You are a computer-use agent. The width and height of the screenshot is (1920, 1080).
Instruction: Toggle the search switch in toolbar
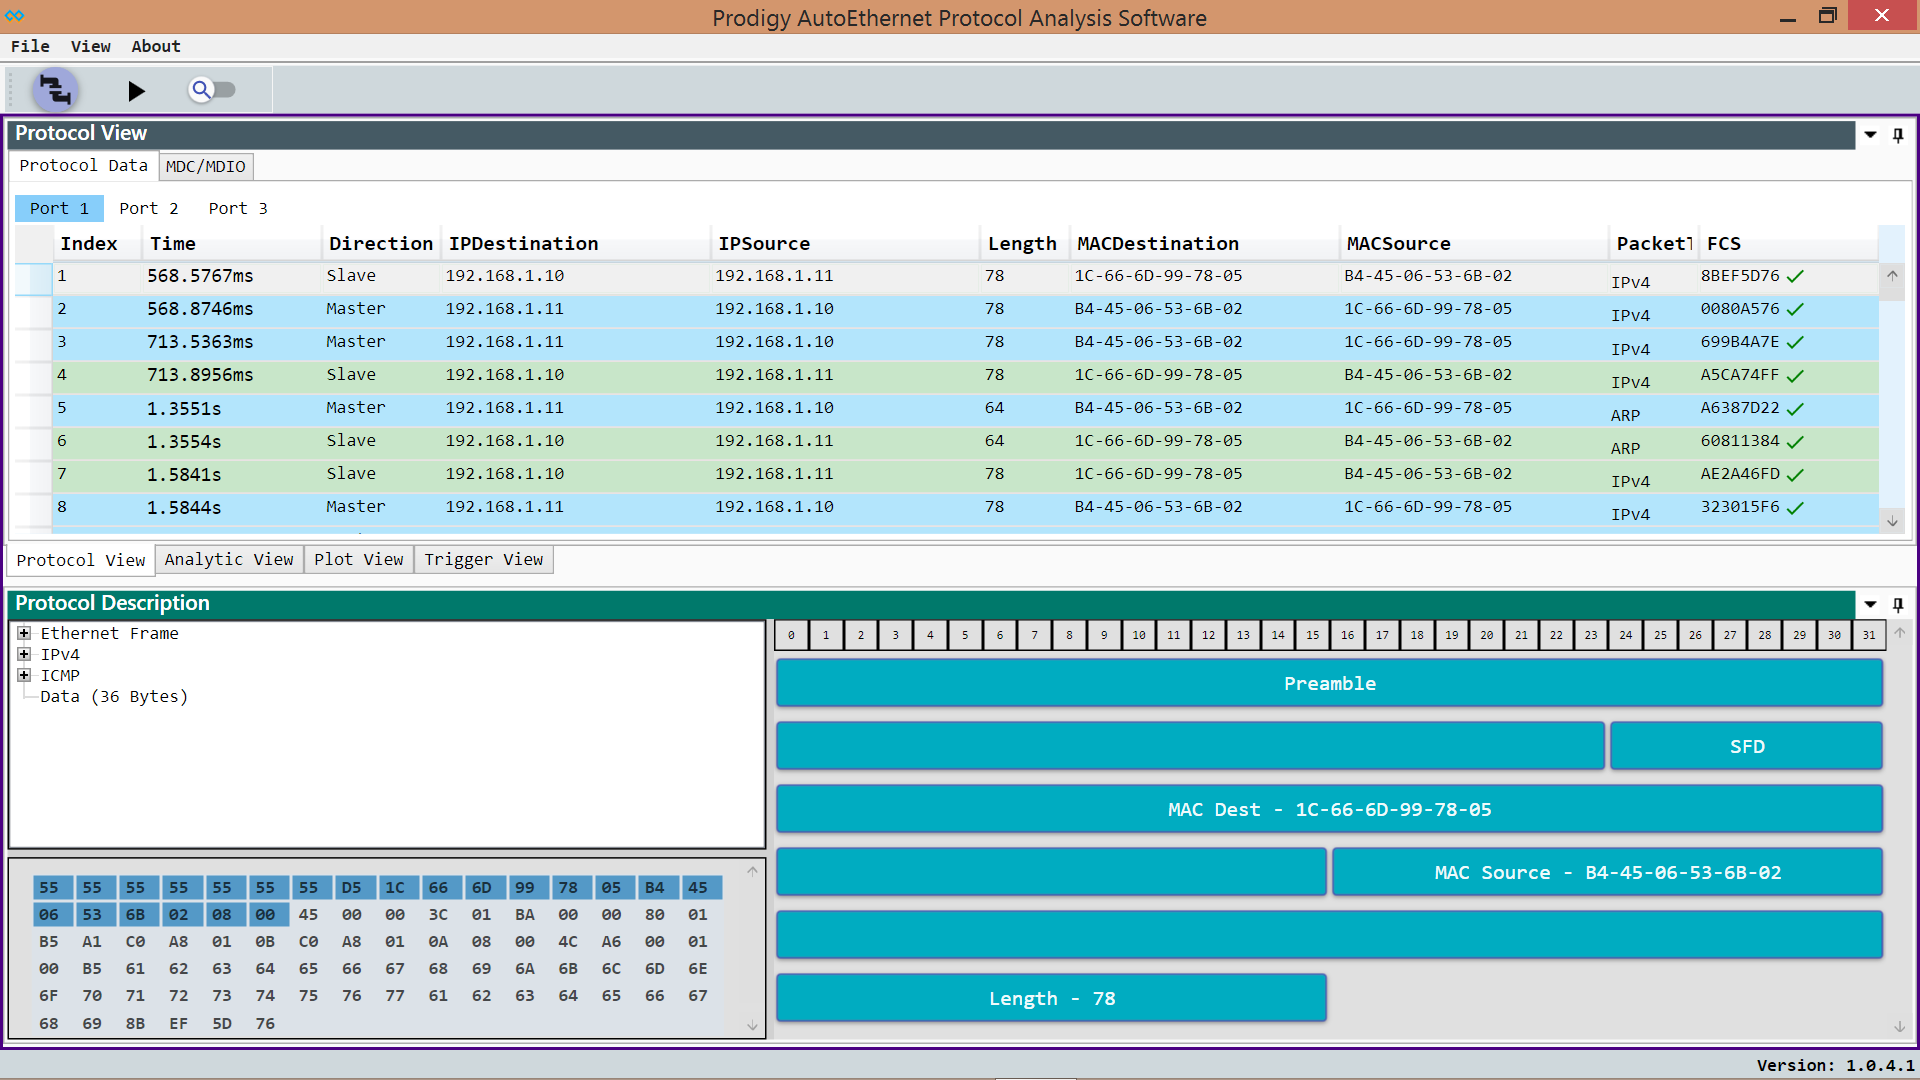(x=212, y=90)
